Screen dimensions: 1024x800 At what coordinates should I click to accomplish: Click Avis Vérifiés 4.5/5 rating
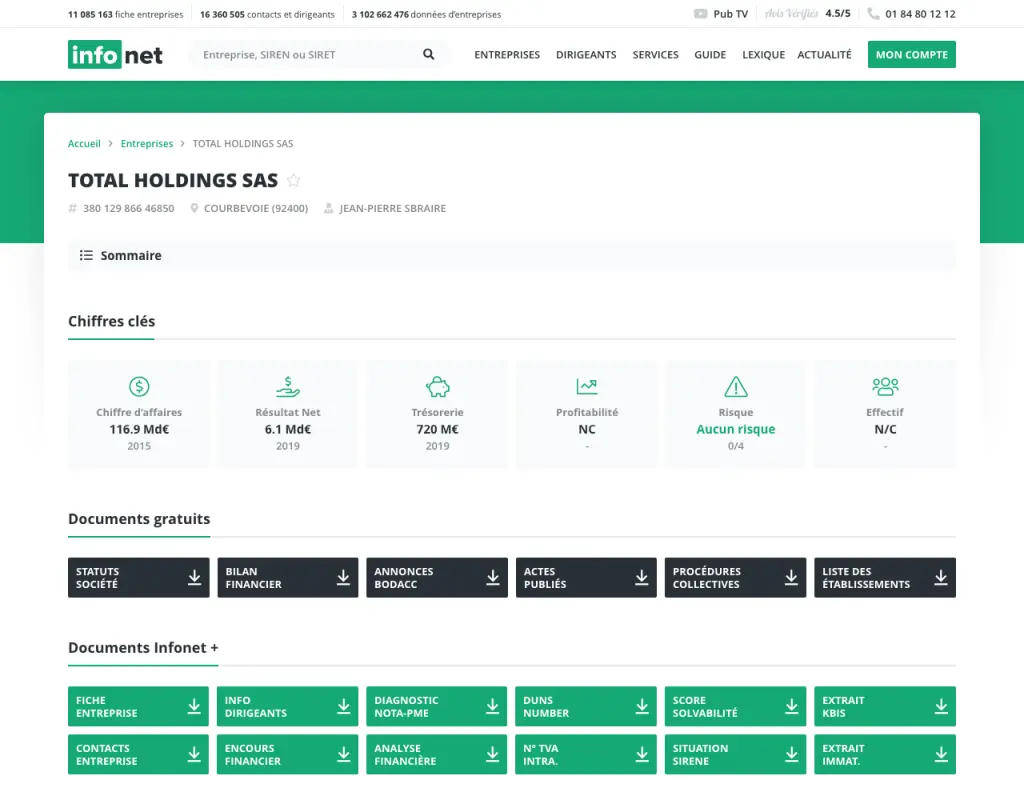click(808, 14)
